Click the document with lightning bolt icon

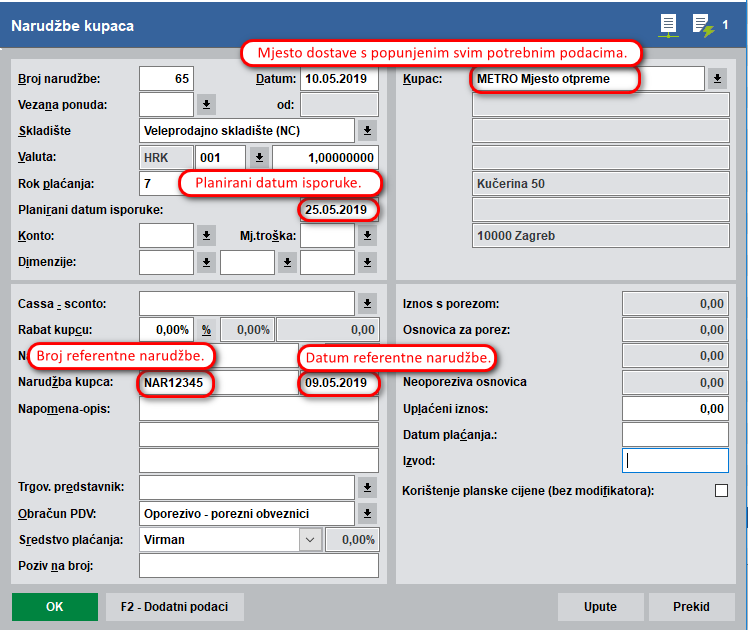pos(703,25)
